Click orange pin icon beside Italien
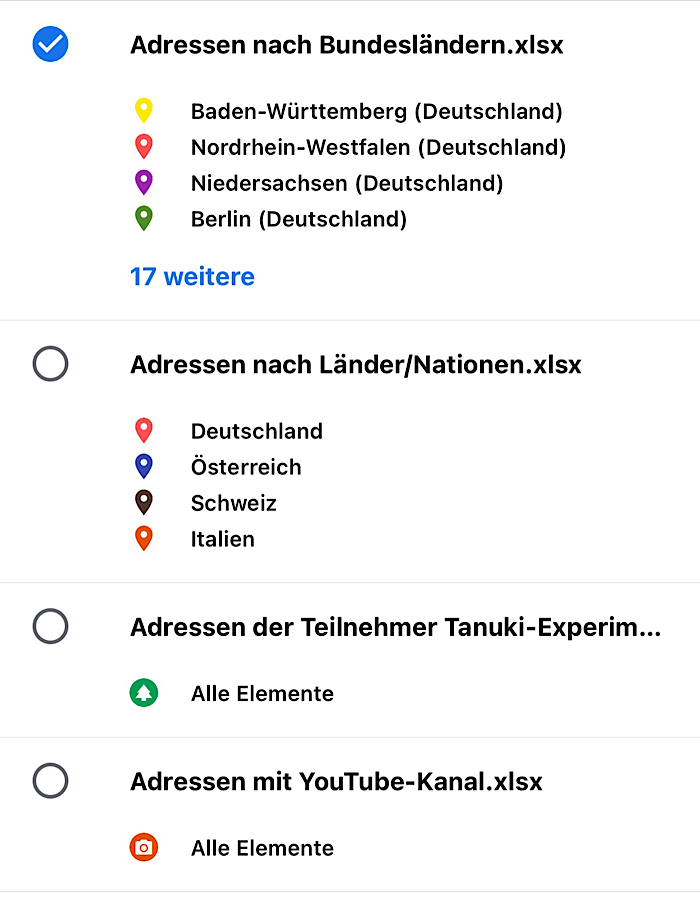Screen dimensions: 700x900 (144, 539)
